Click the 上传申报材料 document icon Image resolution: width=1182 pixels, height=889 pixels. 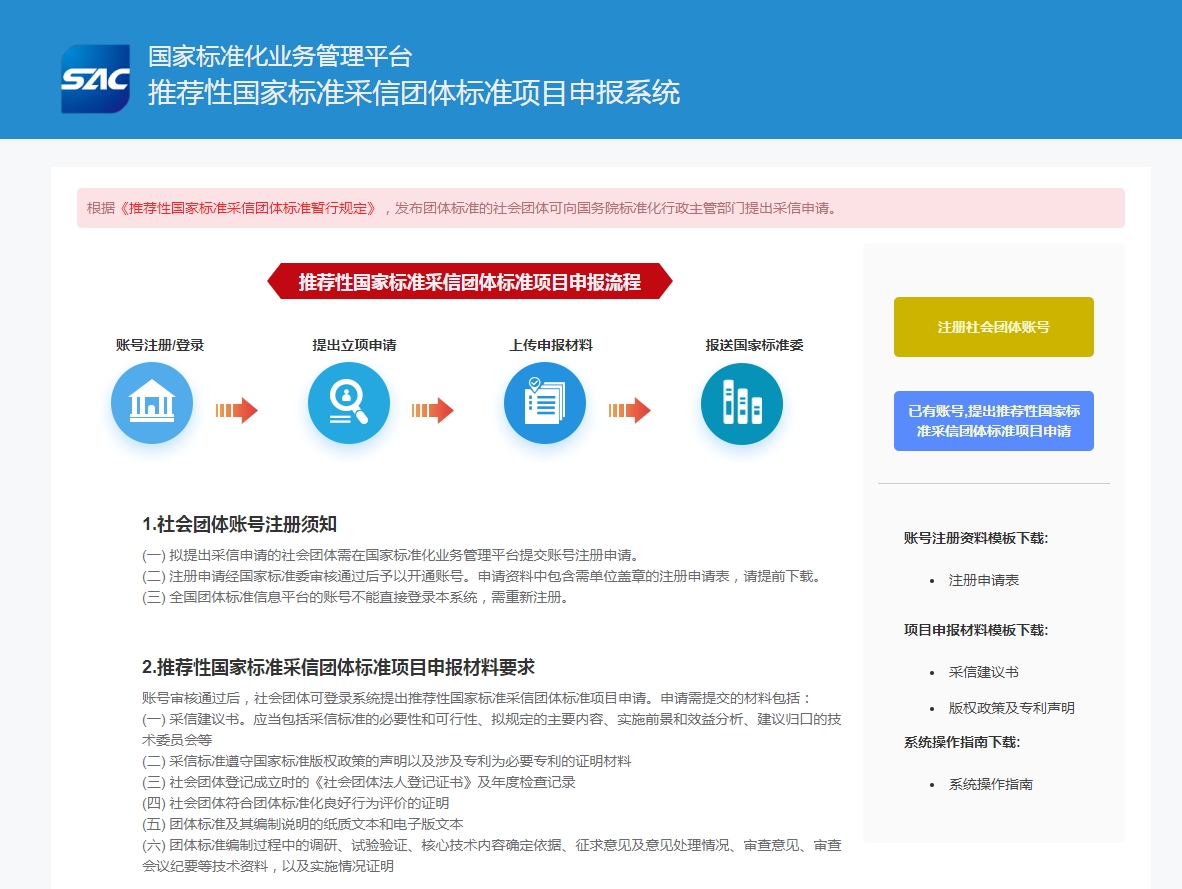pos(545,403)
